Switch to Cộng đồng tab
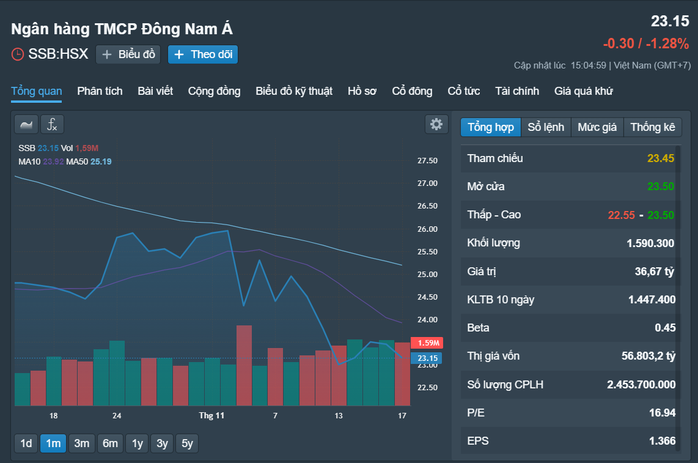Screen dimensions: 698x463 214,91
